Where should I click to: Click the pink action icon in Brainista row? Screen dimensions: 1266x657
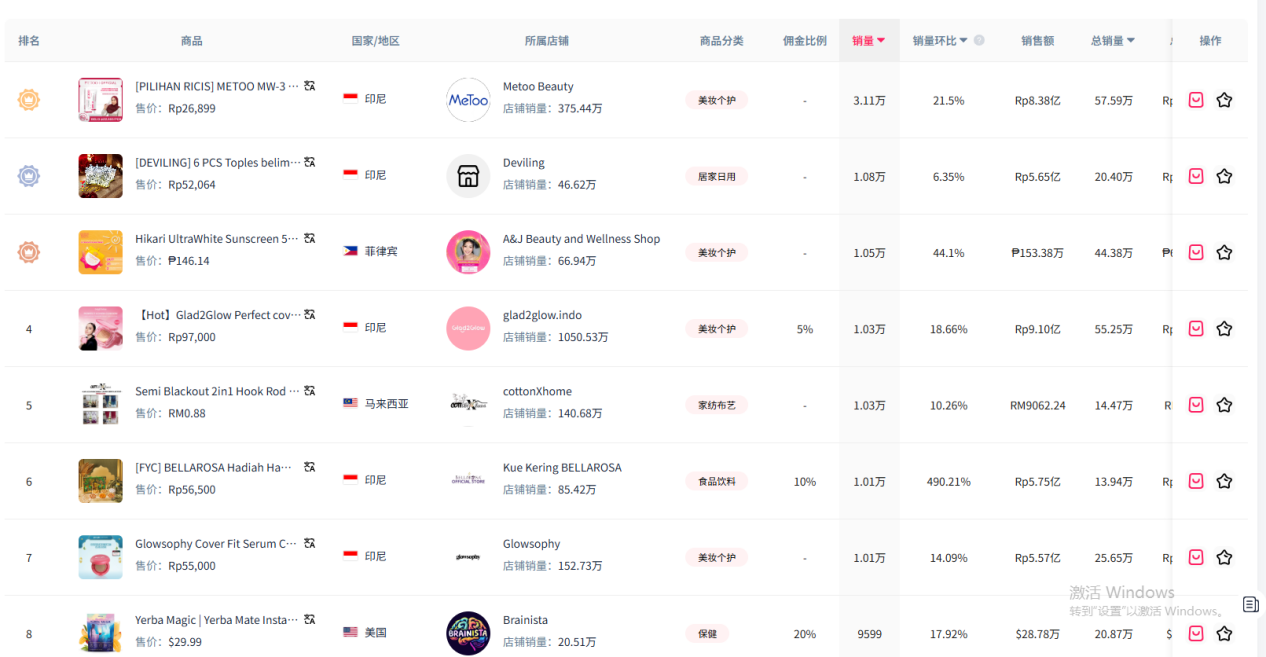[1196, 633]
